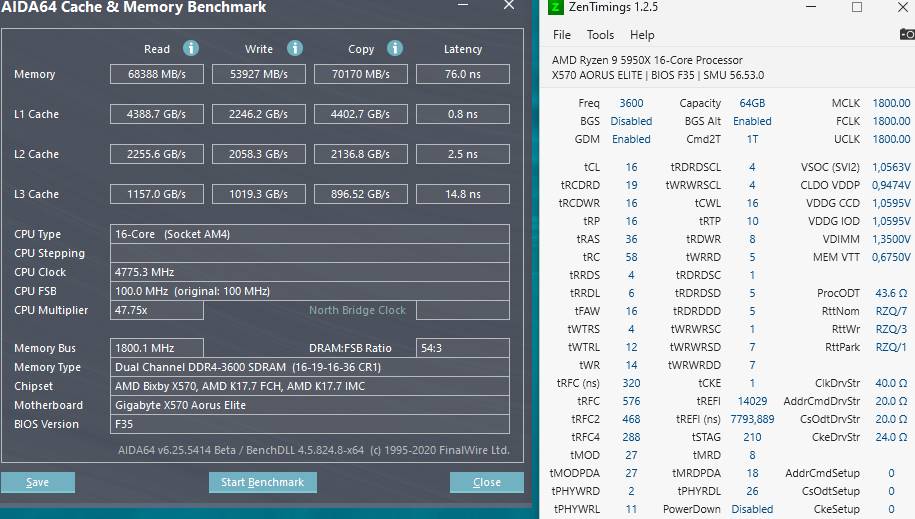Maximize the ZenTimings window
This screenshot has width=915, height=519.
[857, 7]
